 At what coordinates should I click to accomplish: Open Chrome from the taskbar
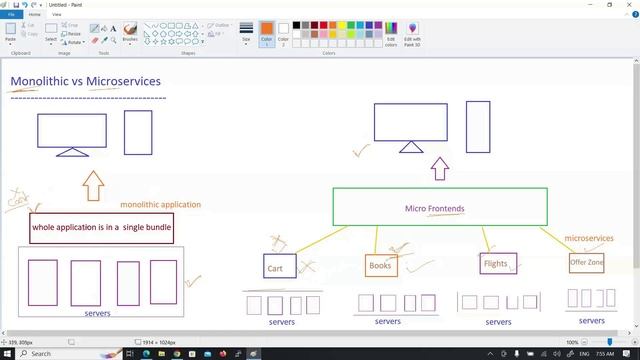177,353
